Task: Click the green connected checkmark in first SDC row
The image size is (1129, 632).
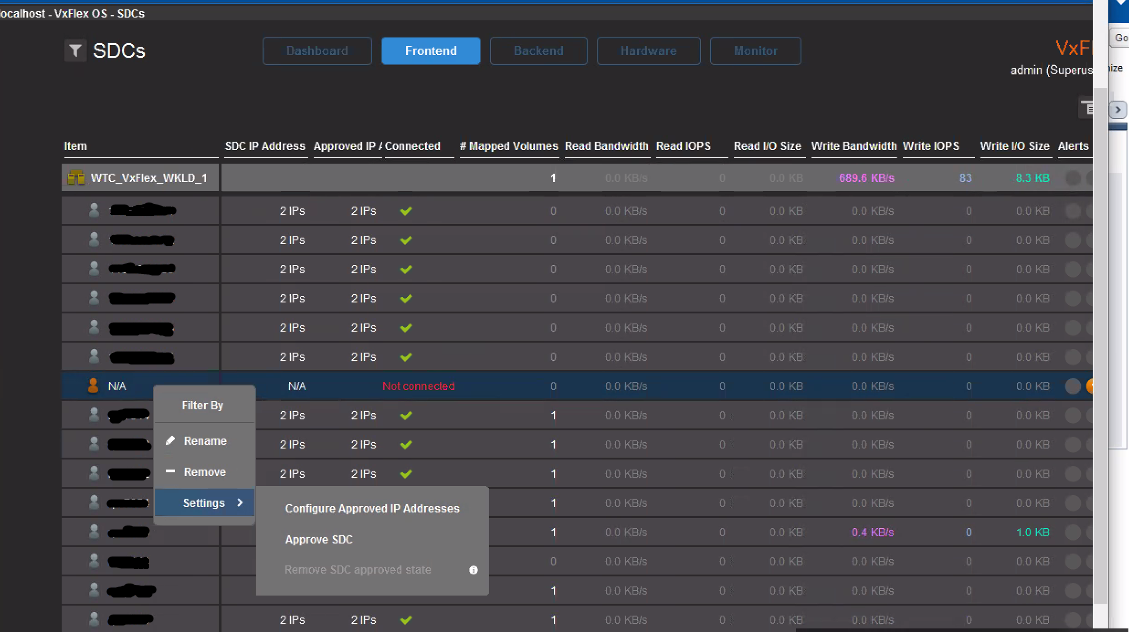Action: pos(405,211)
